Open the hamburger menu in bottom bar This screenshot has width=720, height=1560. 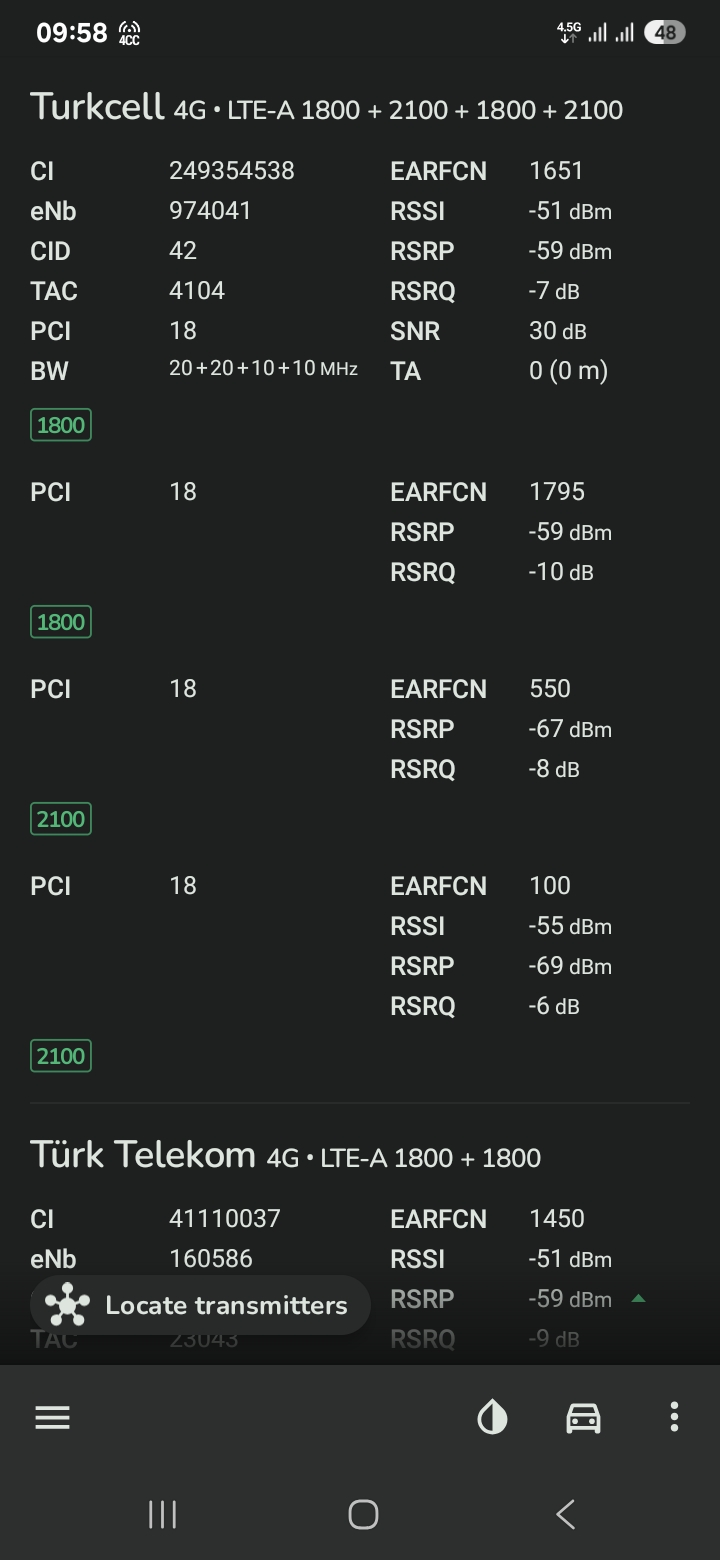click(x=52, y=1417)
